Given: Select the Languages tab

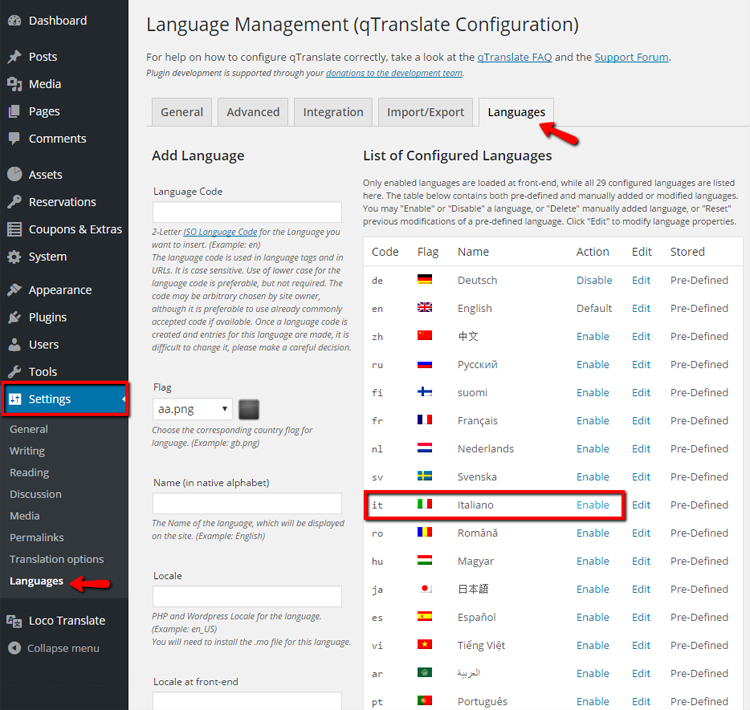Looking at the screenshot, I should (x=516, y=112).
